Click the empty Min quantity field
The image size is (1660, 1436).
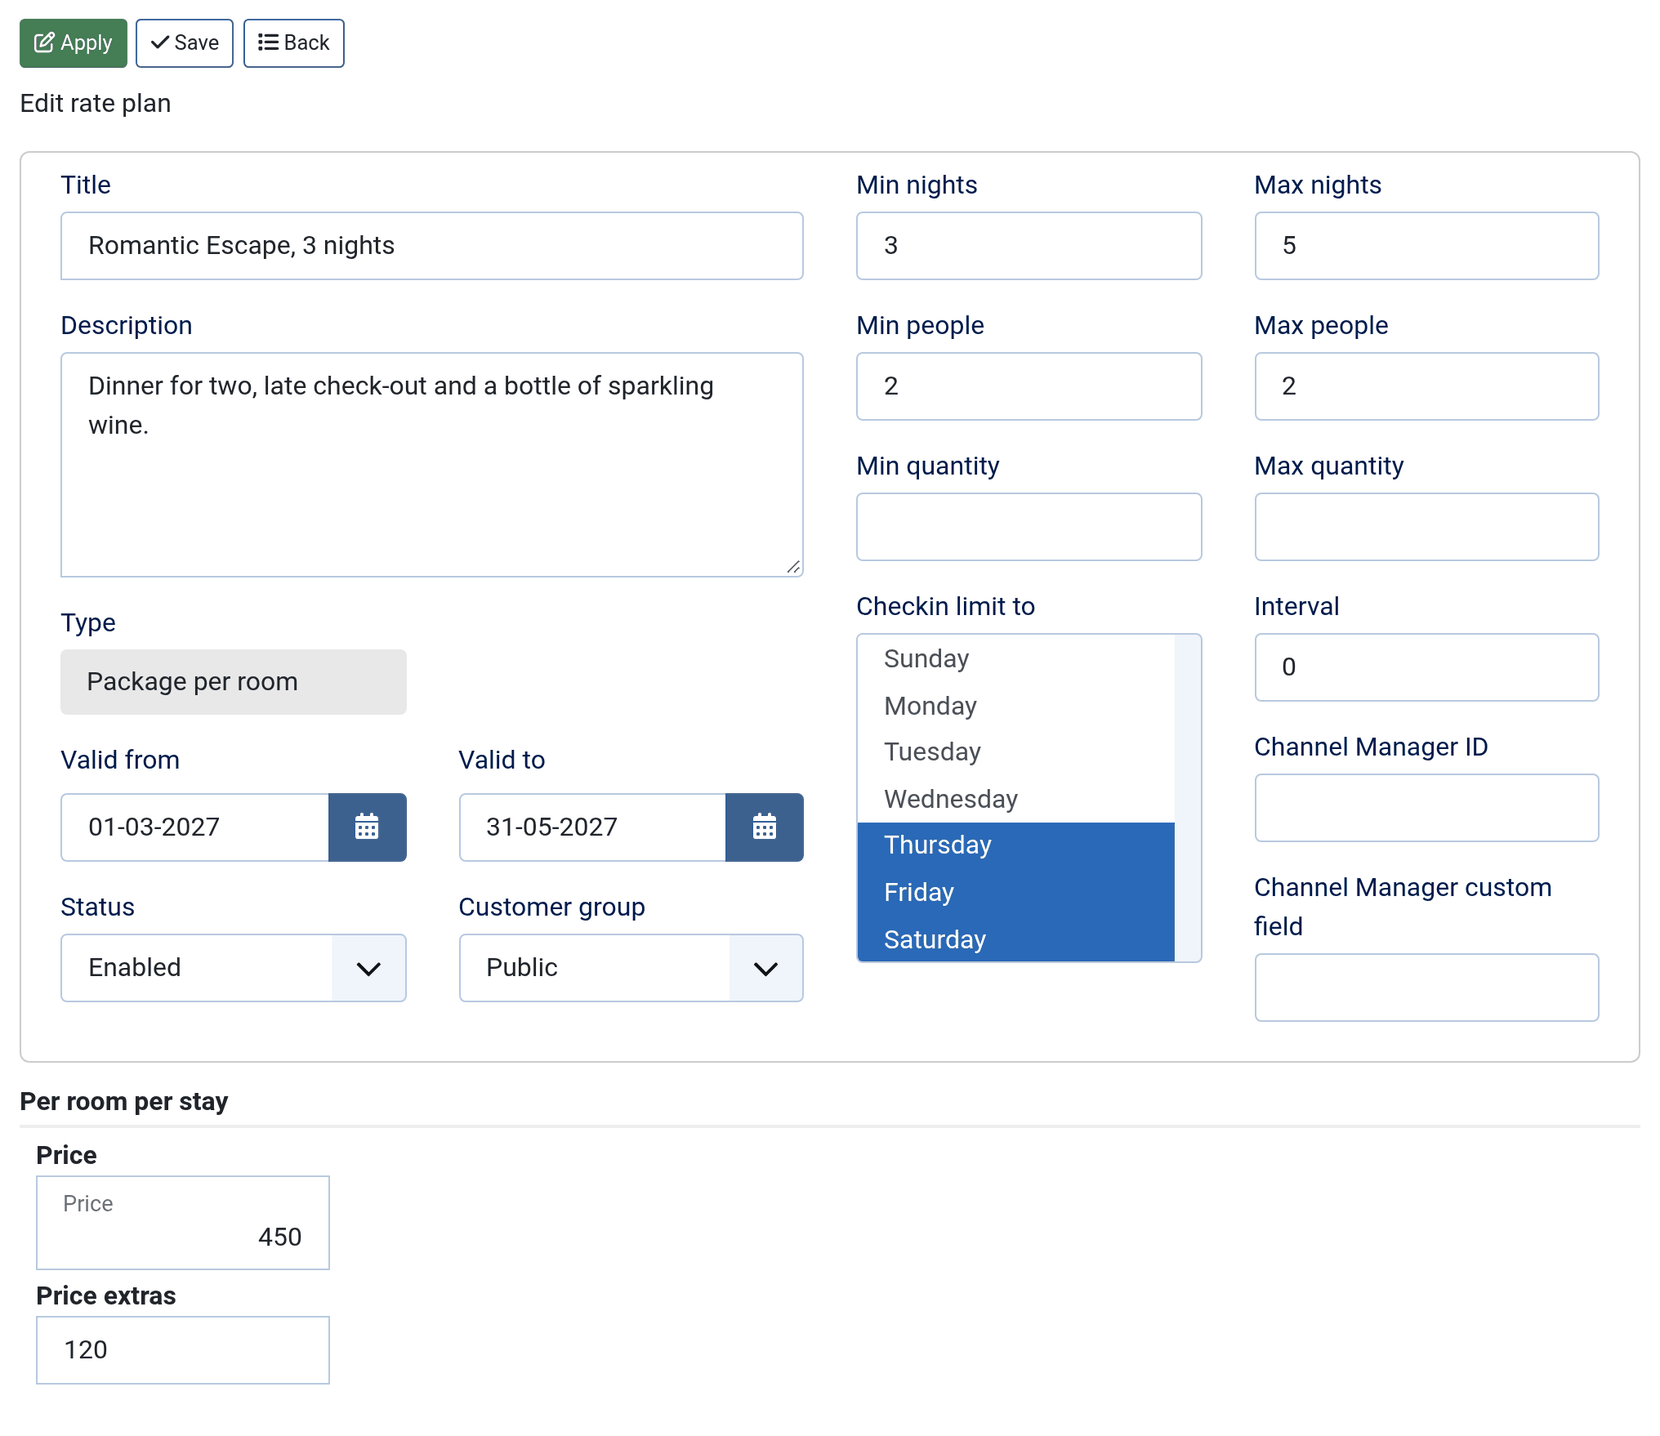(x=1028, y=527)
